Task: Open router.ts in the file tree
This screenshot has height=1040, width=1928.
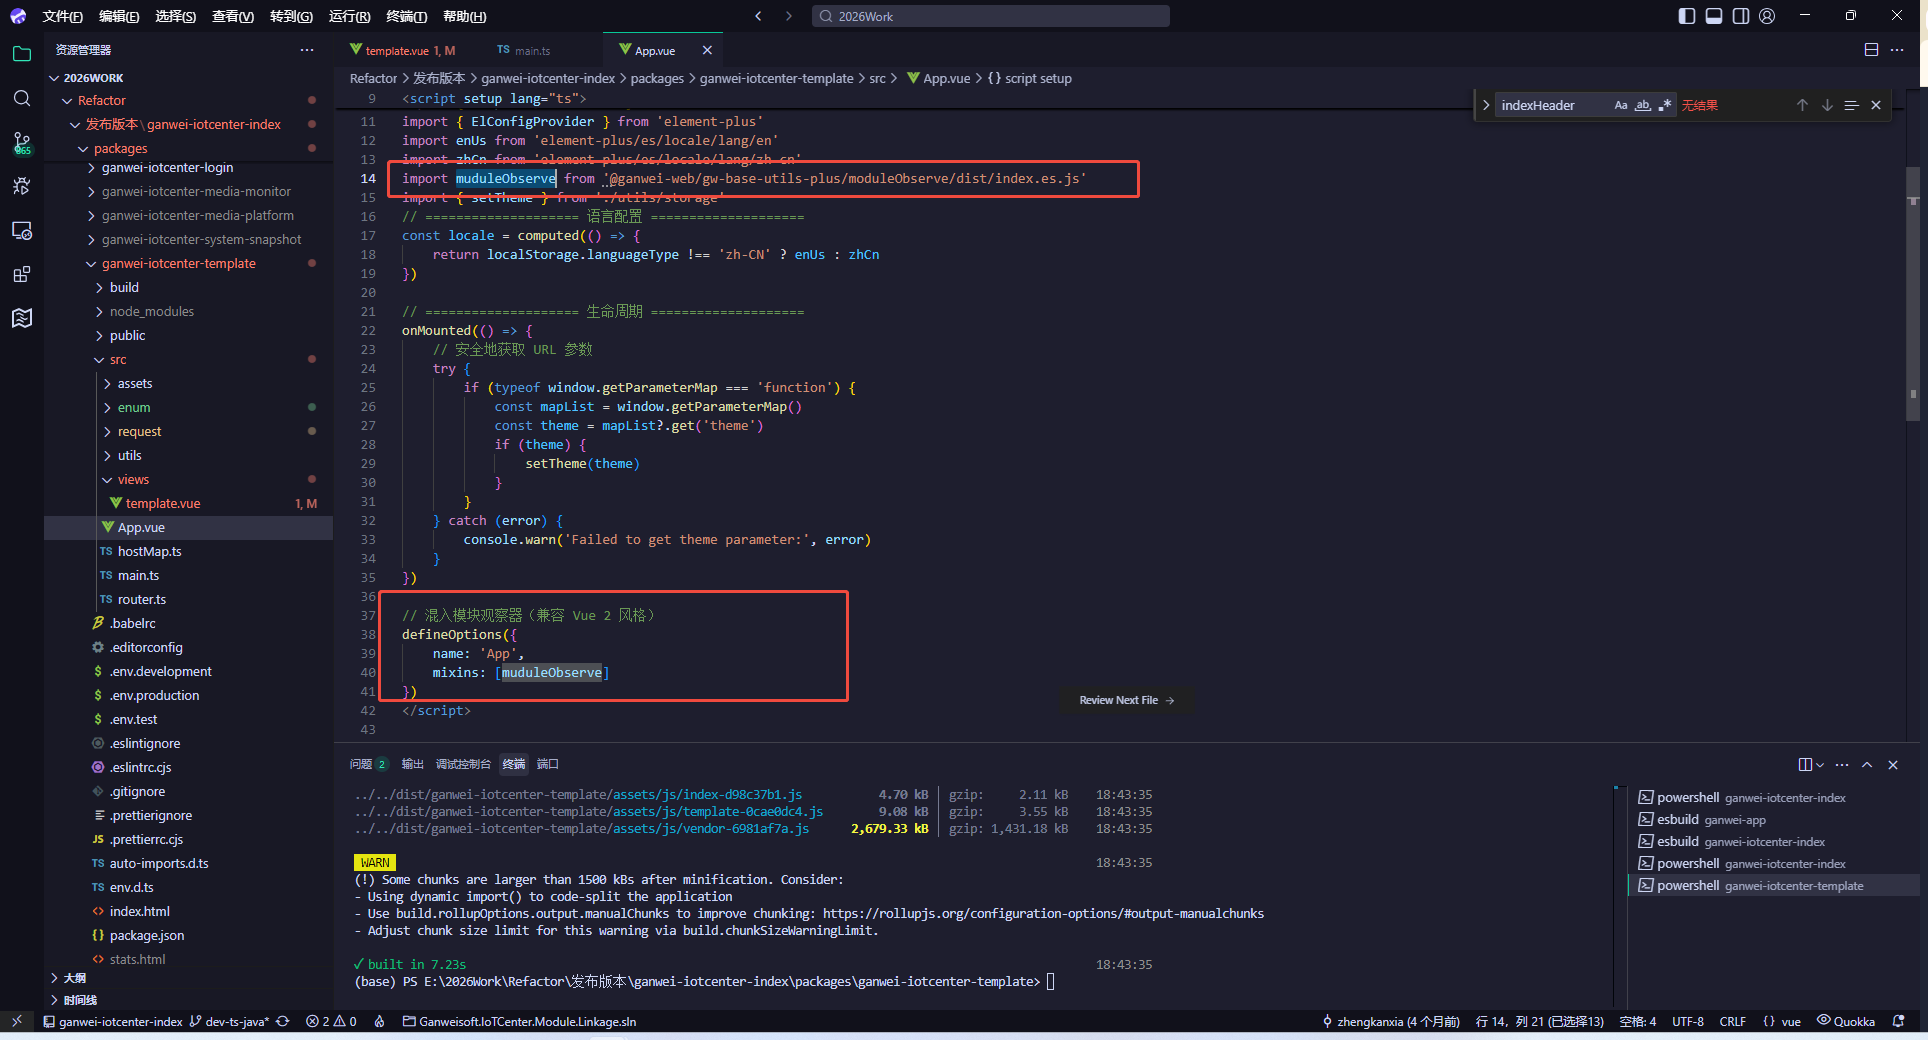Action: (x=142, y=599)
